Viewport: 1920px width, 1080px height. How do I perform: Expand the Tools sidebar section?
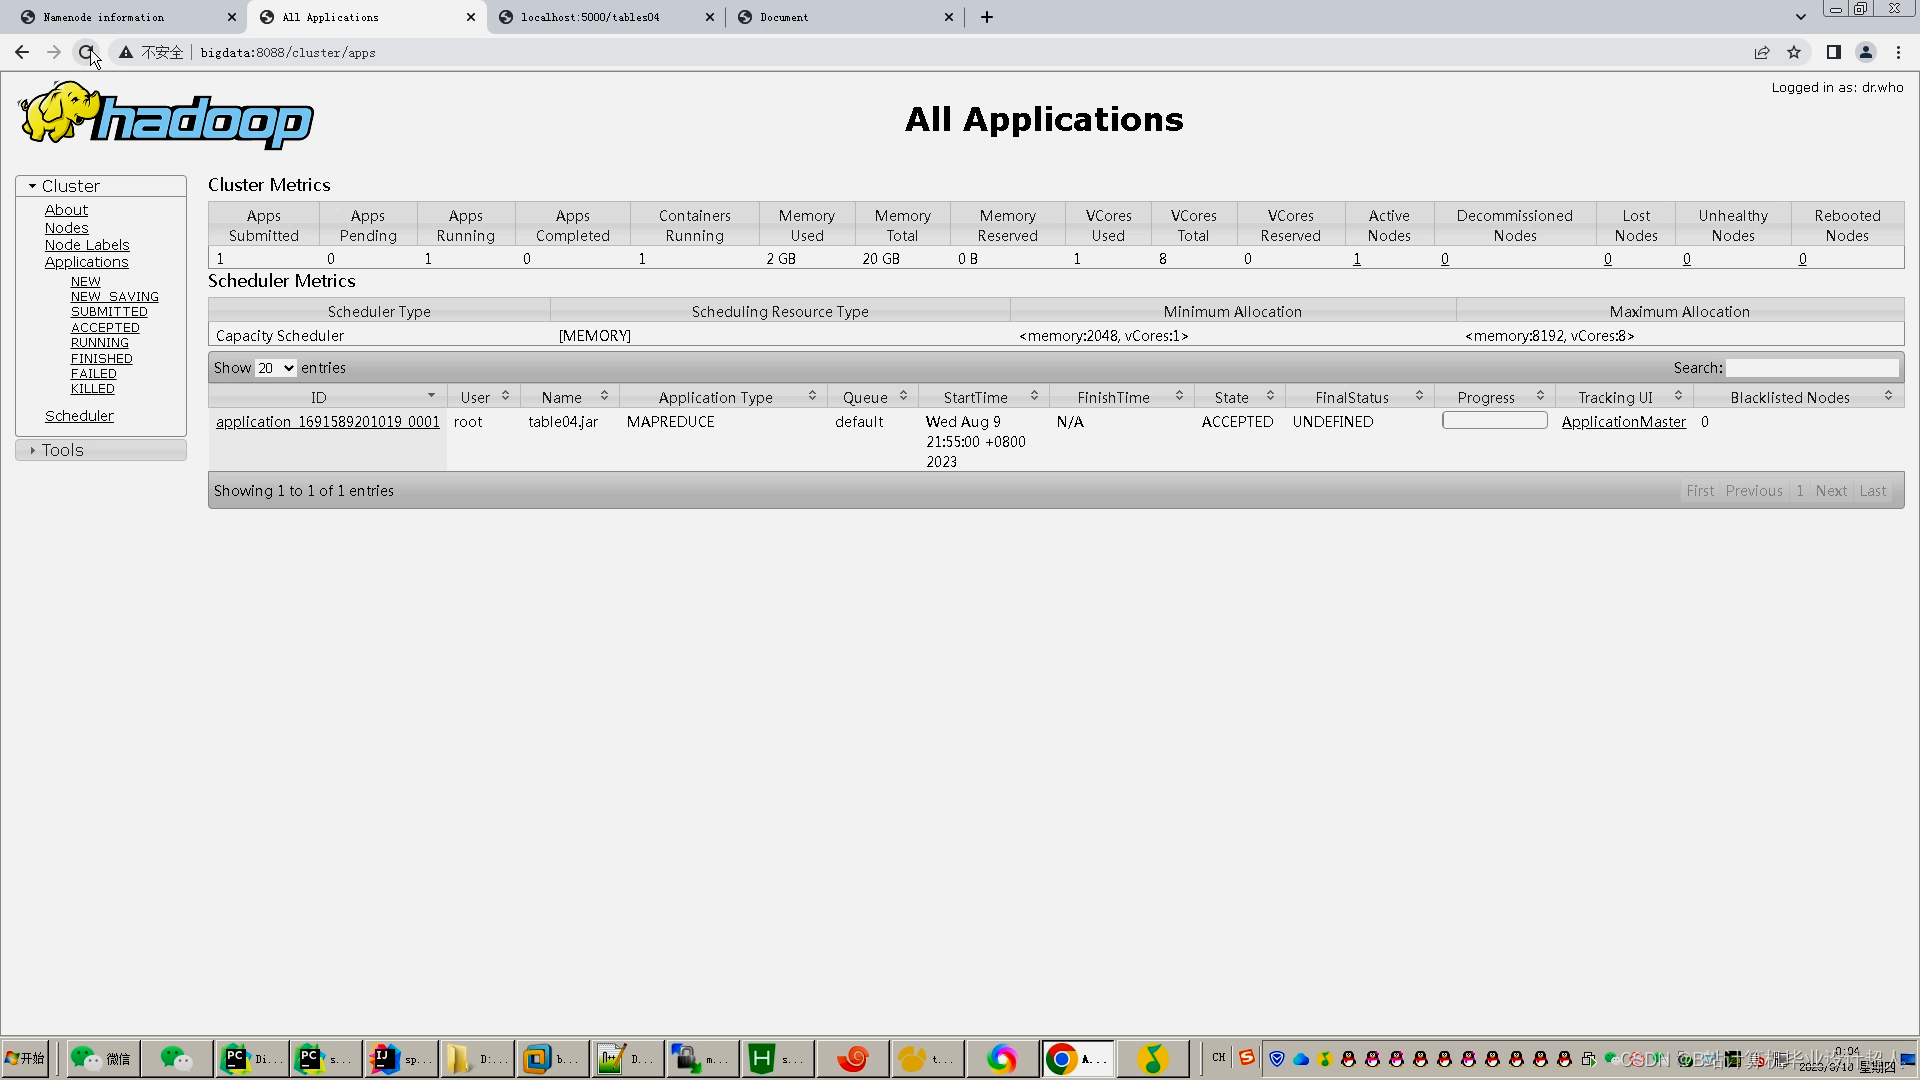coord(62,450)
